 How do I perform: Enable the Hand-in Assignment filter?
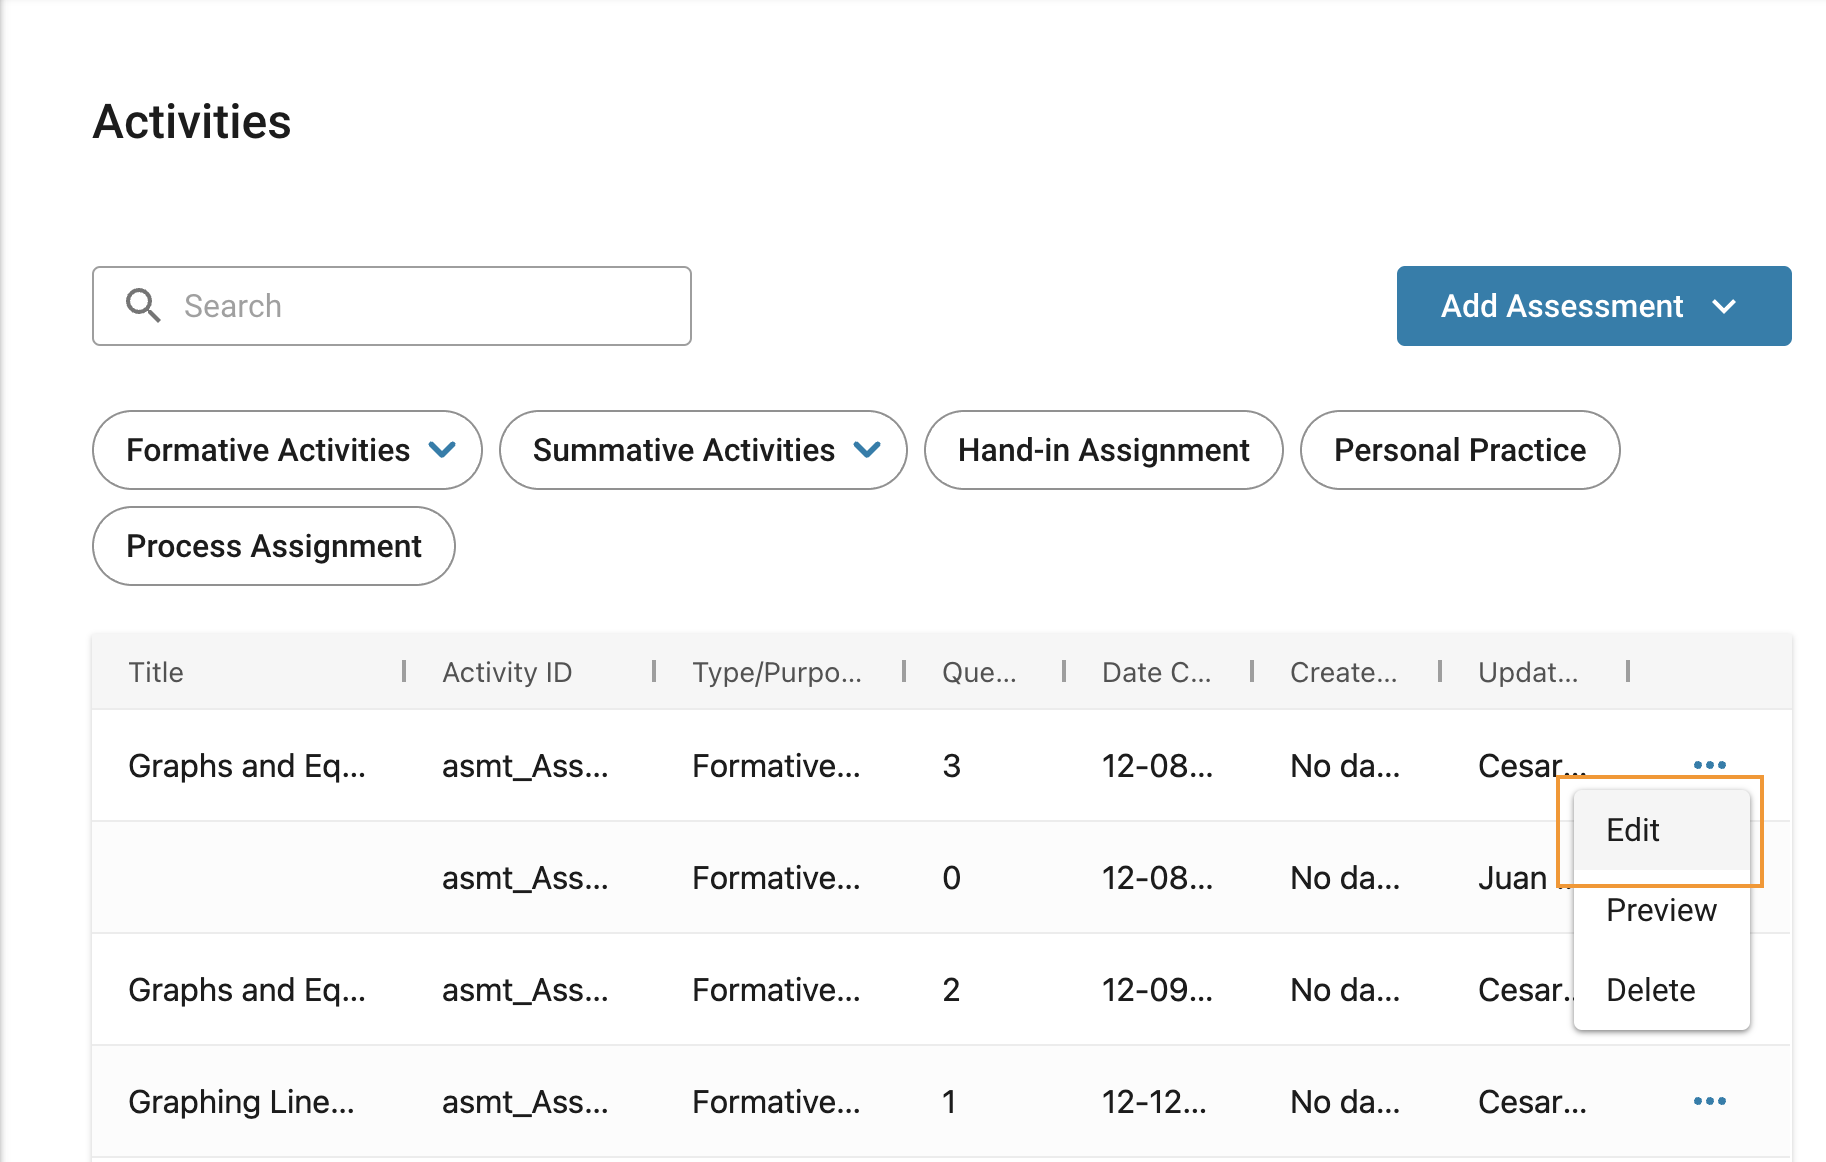1103,450
